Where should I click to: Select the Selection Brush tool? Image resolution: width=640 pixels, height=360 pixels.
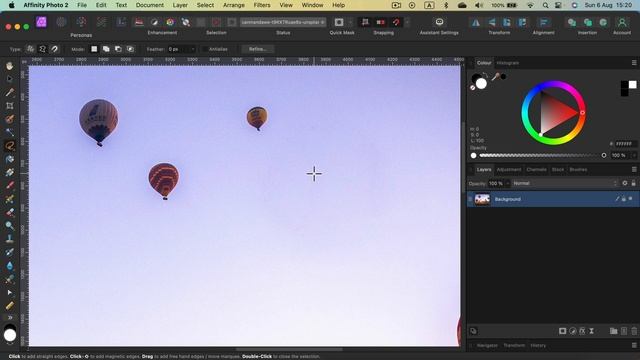pyautogui.click(x=10, y=119)
